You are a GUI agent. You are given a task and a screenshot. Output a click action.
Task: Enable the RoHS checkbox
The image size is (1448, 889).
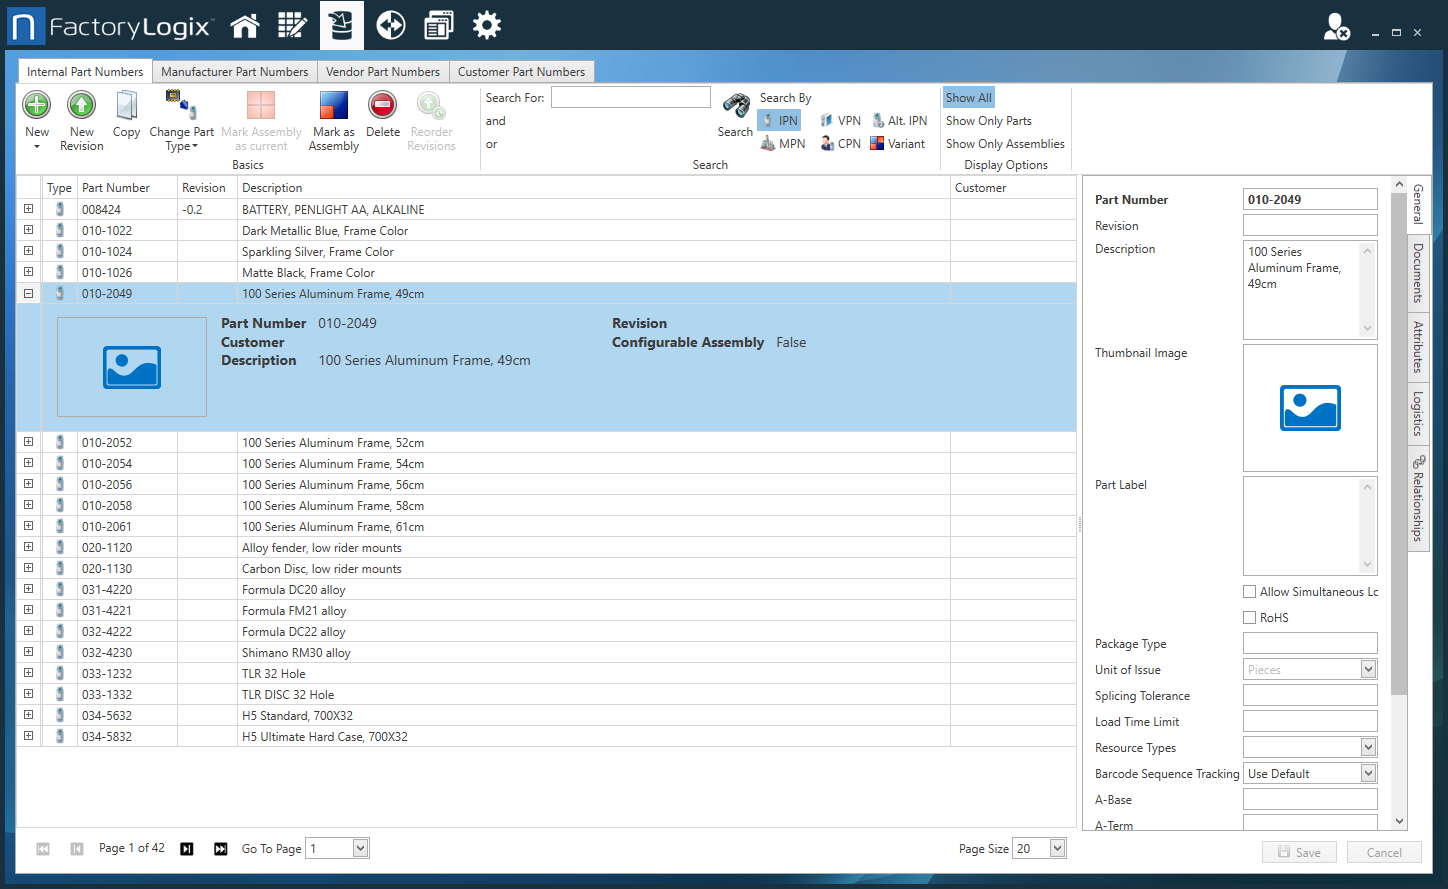(x=1249, y=617)
